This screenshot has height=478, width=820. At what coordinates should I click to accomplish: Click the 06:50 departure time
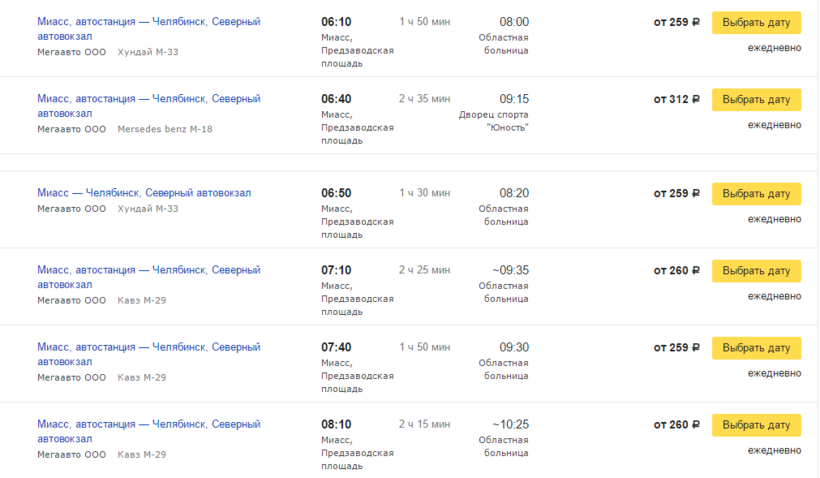click(x=336, y=193)
